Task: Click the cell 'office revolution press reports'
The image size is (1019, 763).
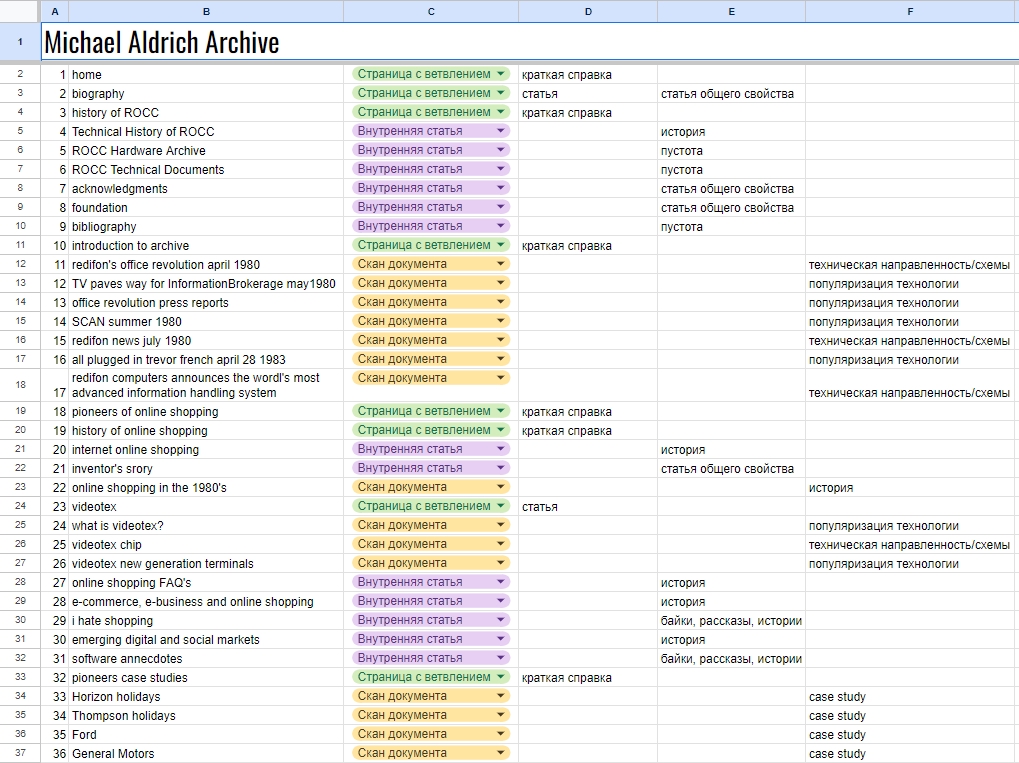Action: [206, 303]
